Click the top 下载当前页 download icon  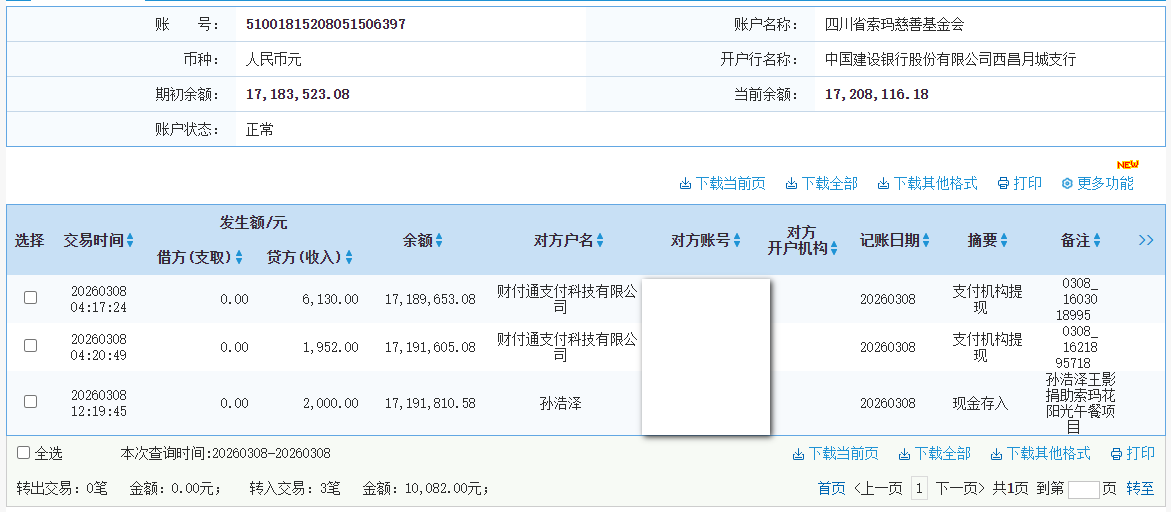coord(685,184)
